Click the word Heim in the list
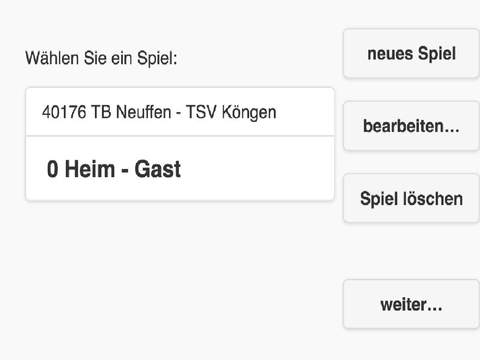 point(90,169)
